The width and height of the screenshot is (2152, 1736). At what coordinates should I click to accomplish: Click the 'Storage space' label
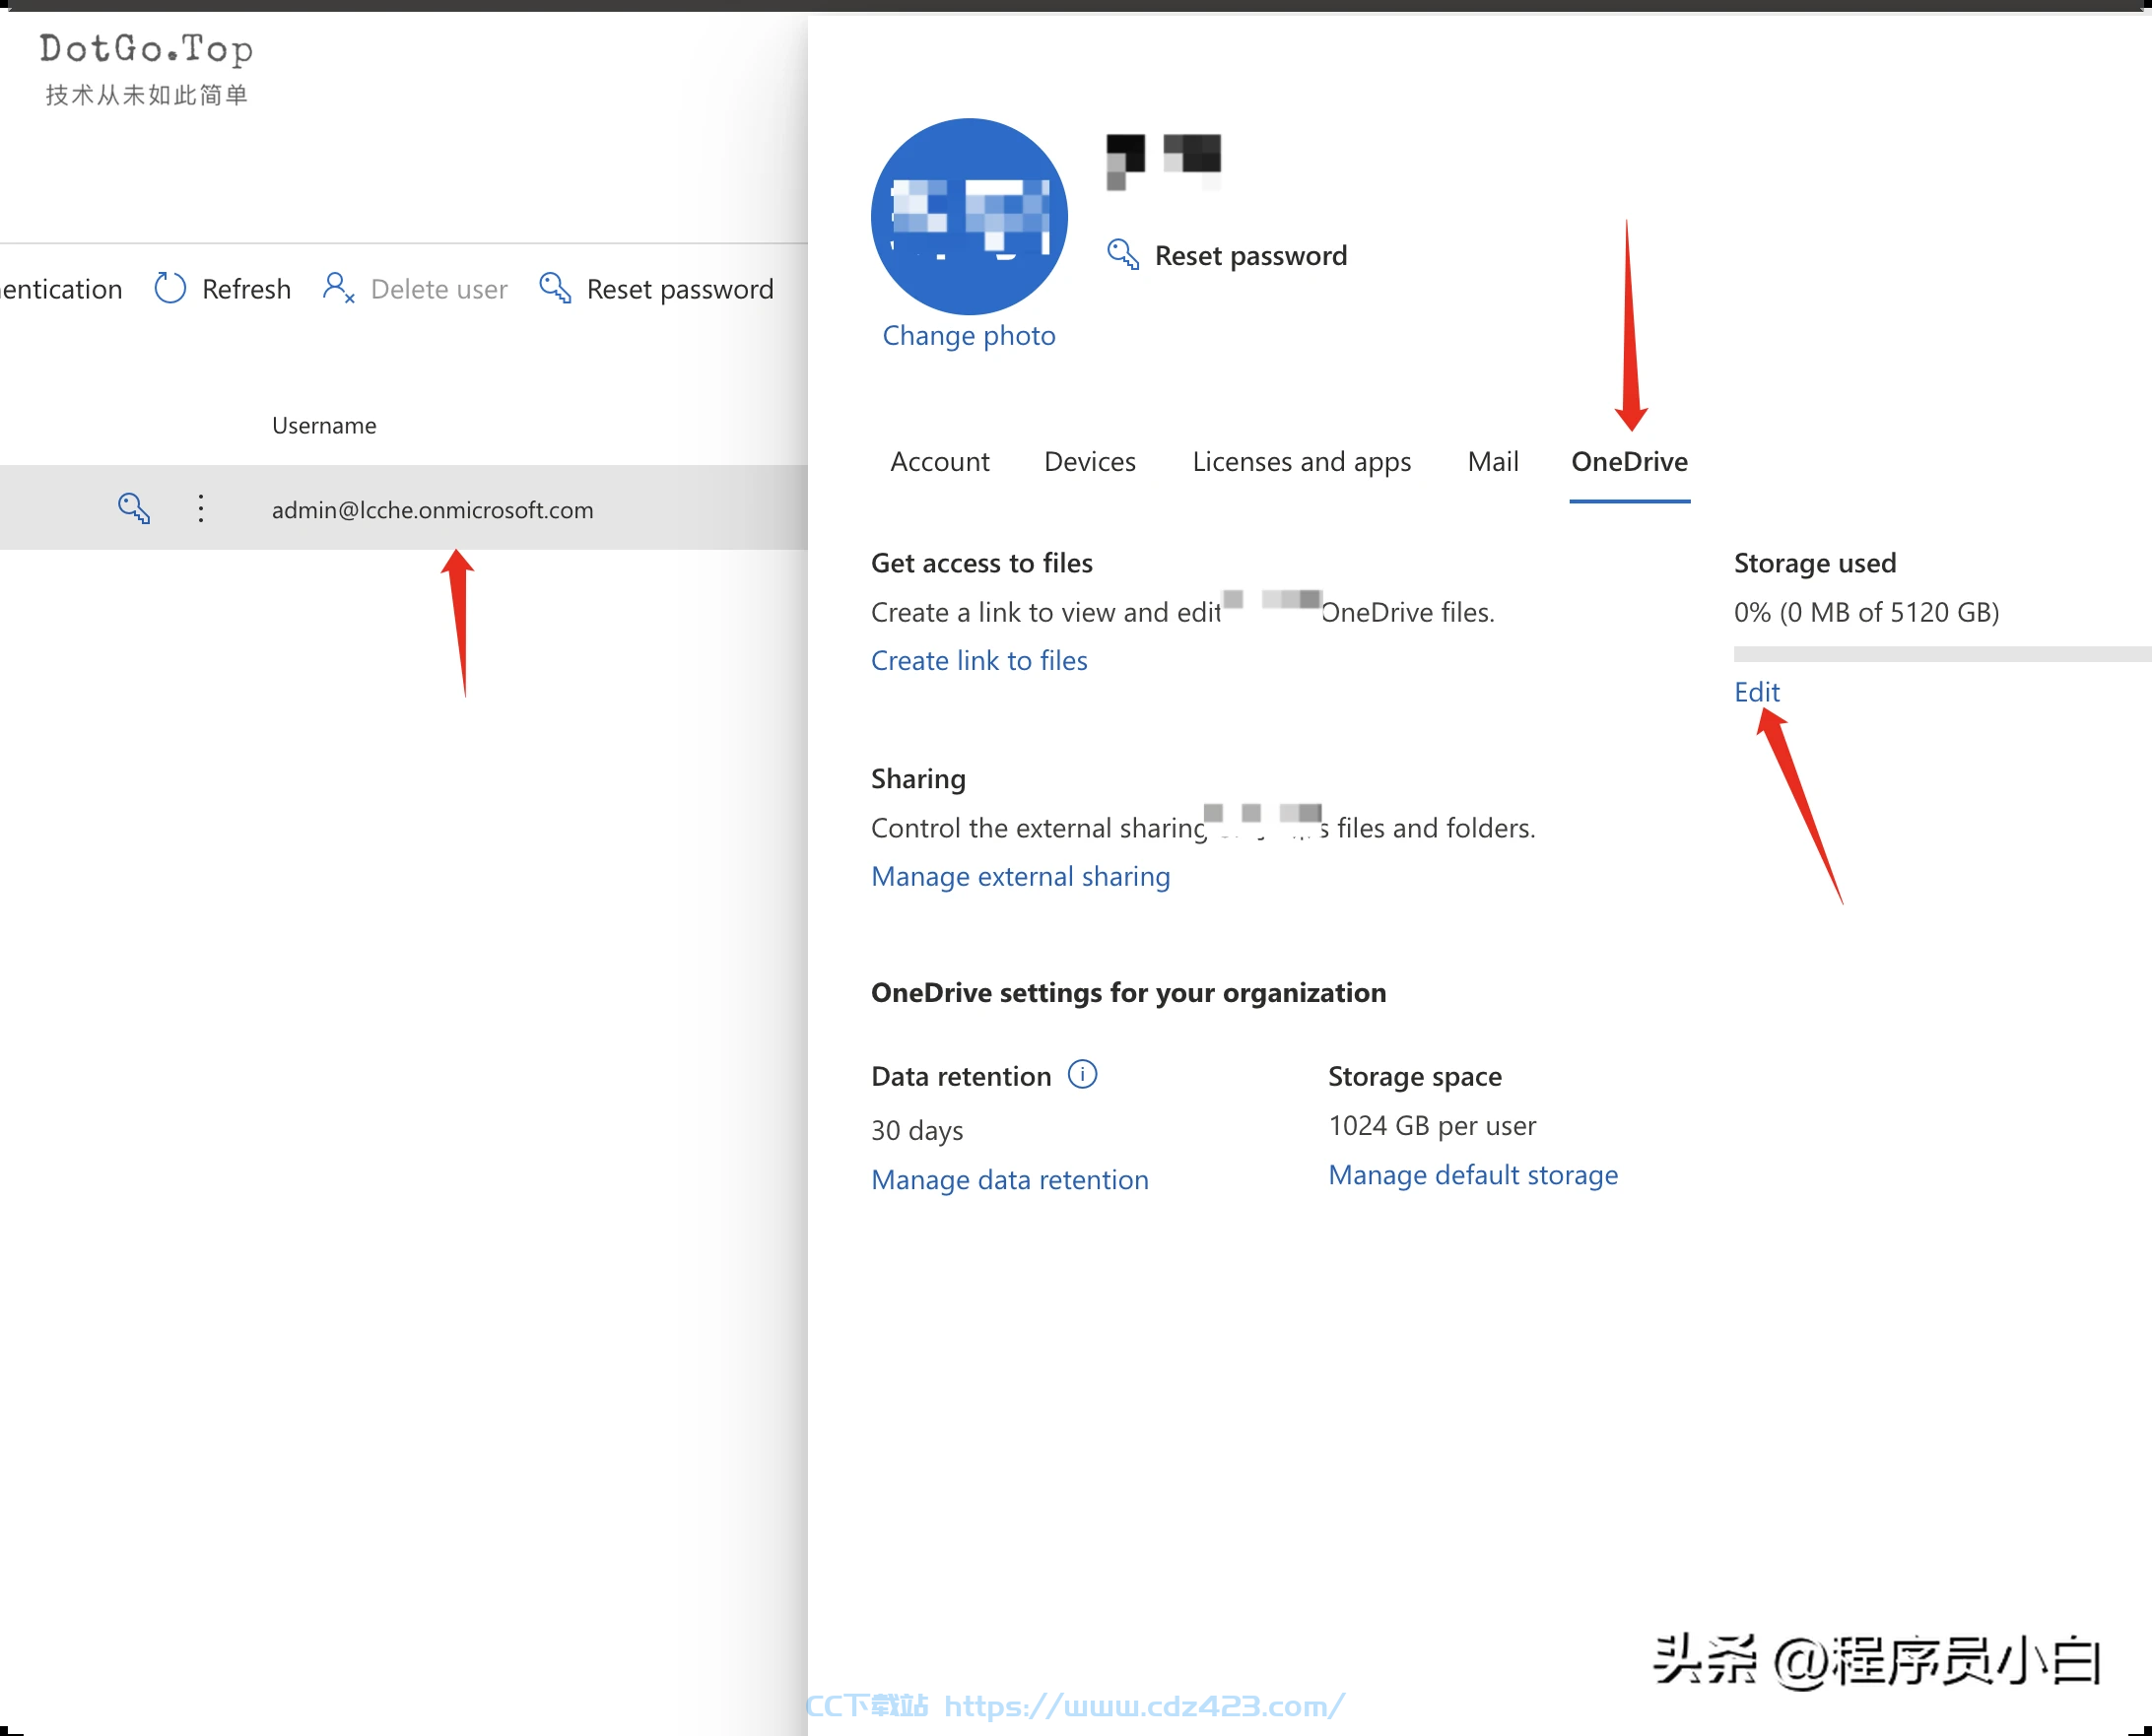(1414, 1076)
